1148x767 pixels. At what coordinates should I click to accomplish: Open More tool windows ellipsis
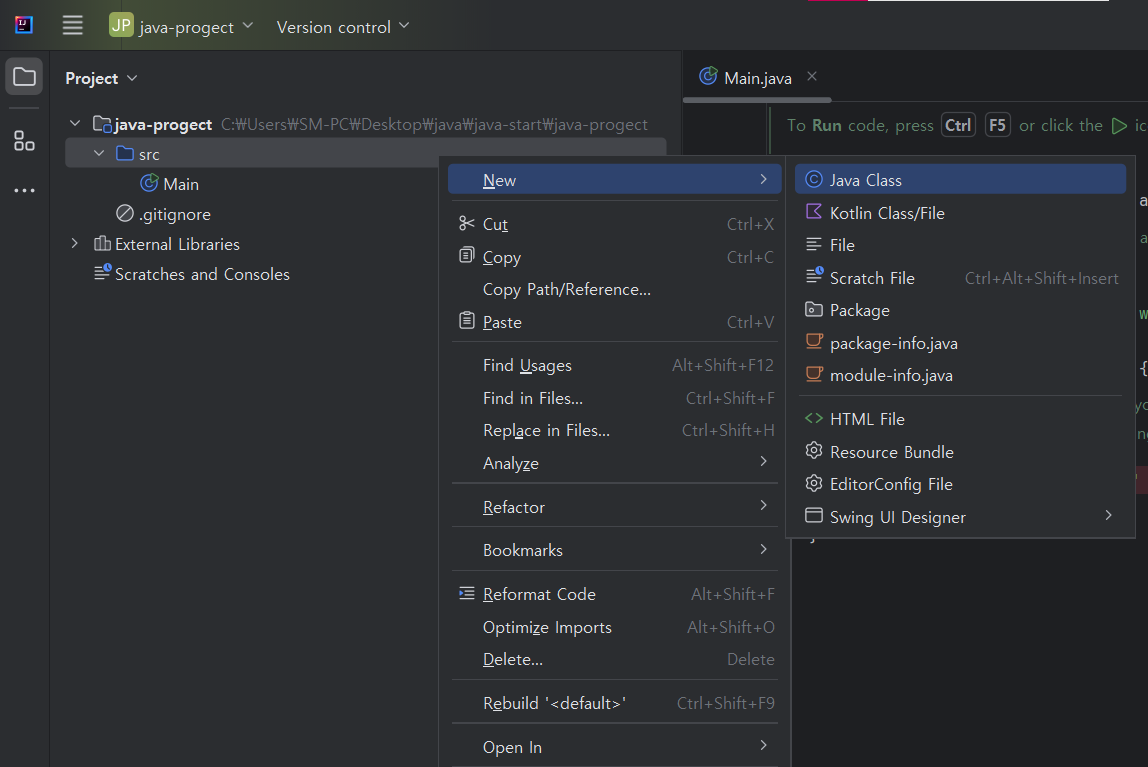point(24,190)
